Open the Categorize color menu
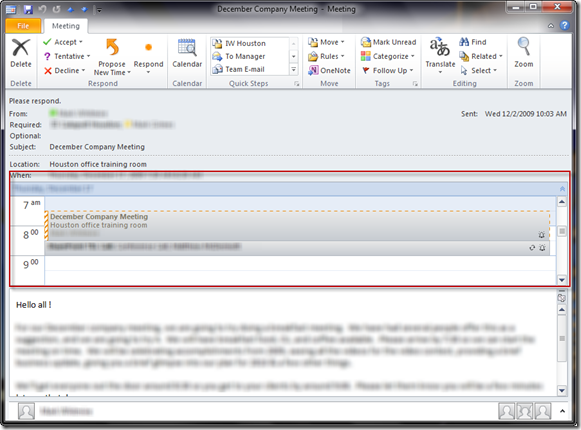The height and width of the screenshot is (430, 581). click(x=387, y=56)
